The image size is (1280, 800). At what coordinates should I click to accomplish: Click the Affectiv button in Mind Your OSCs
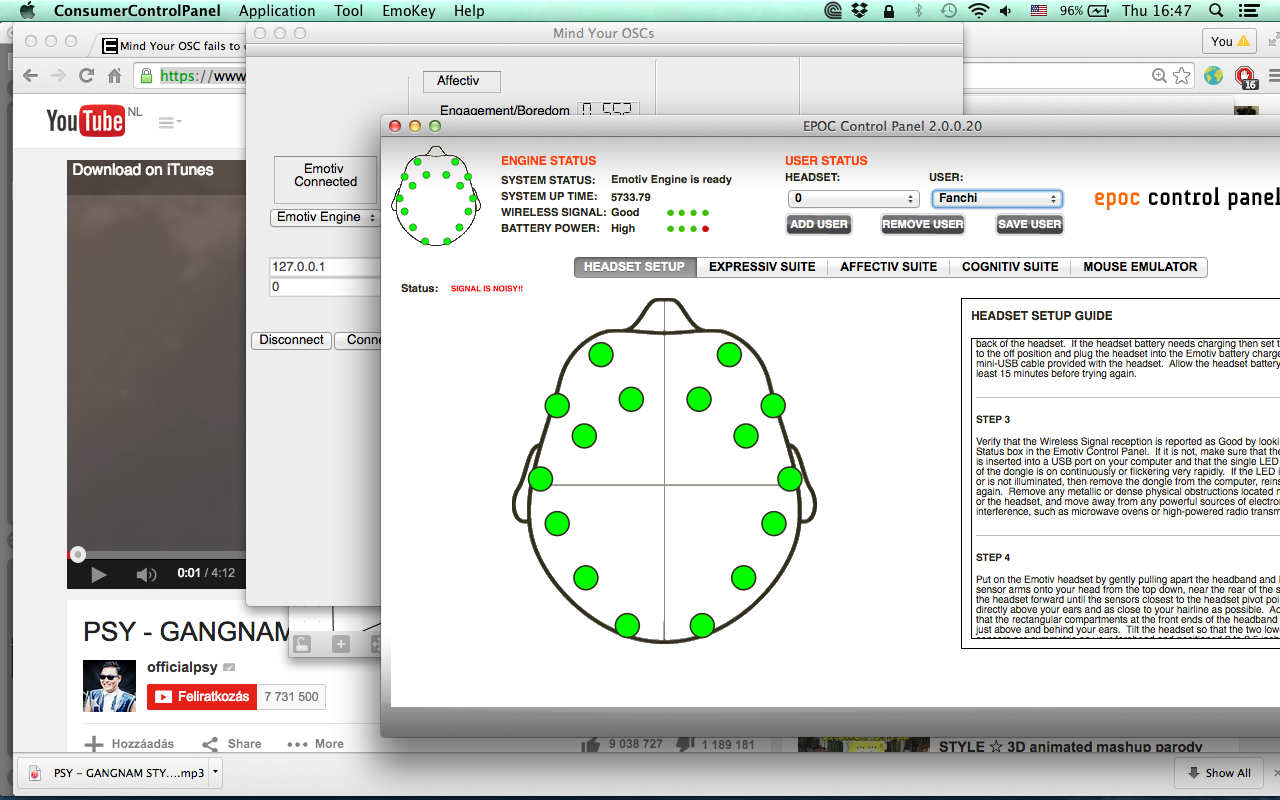coord(459,81)
